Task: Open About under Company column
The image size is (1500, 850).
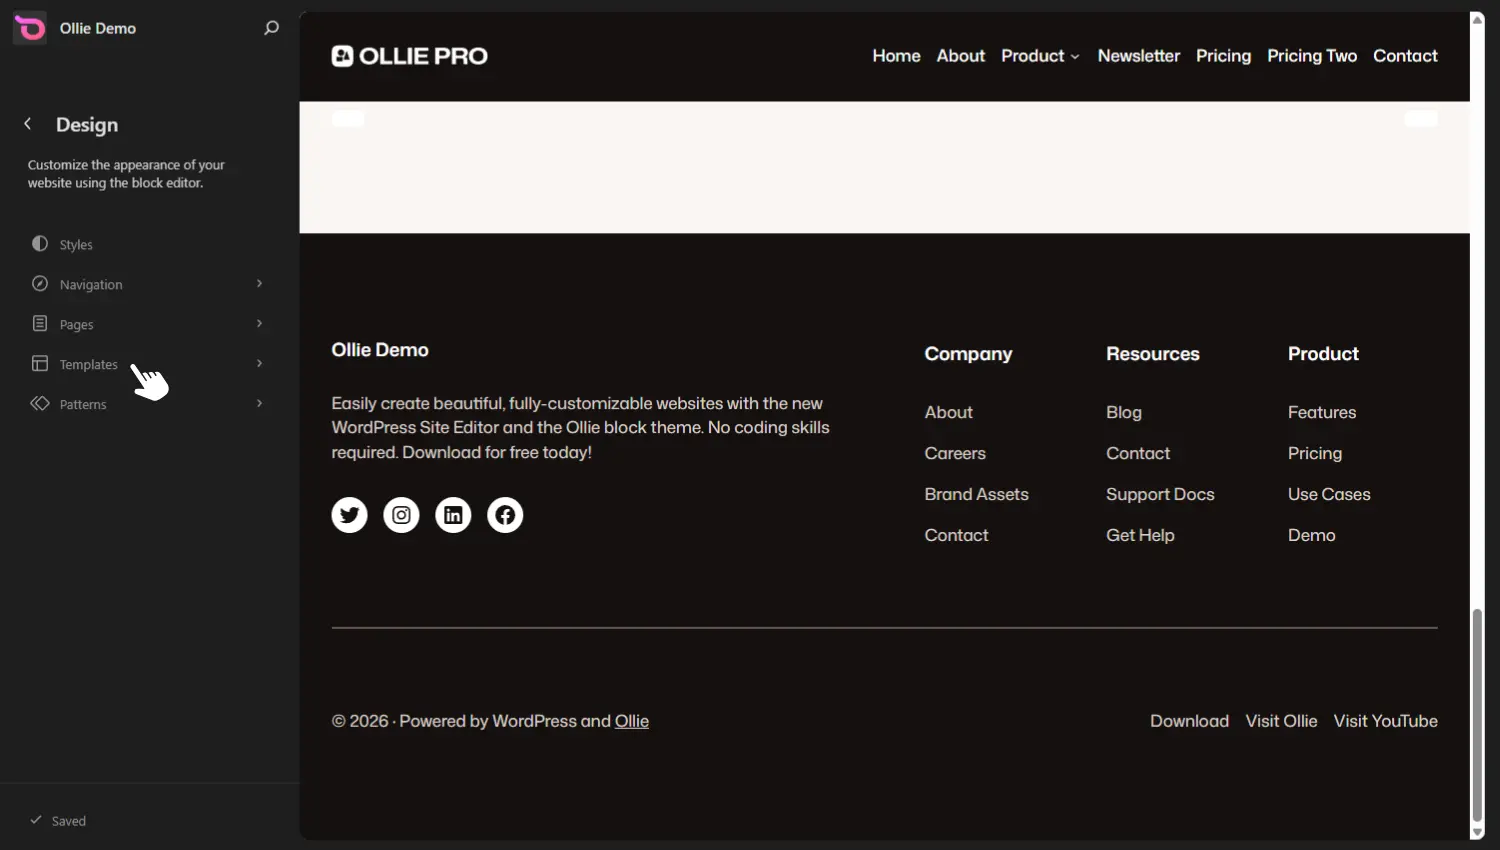Action: tap(948, 412)
